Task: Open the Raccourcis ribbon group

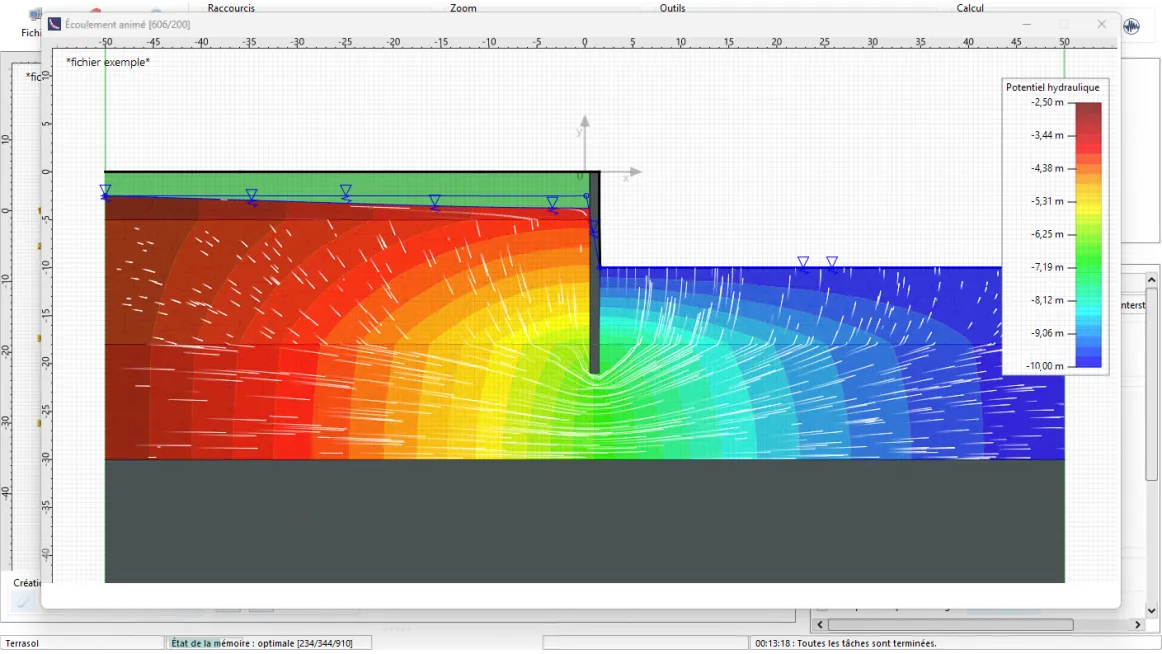Action: (231, 8)
